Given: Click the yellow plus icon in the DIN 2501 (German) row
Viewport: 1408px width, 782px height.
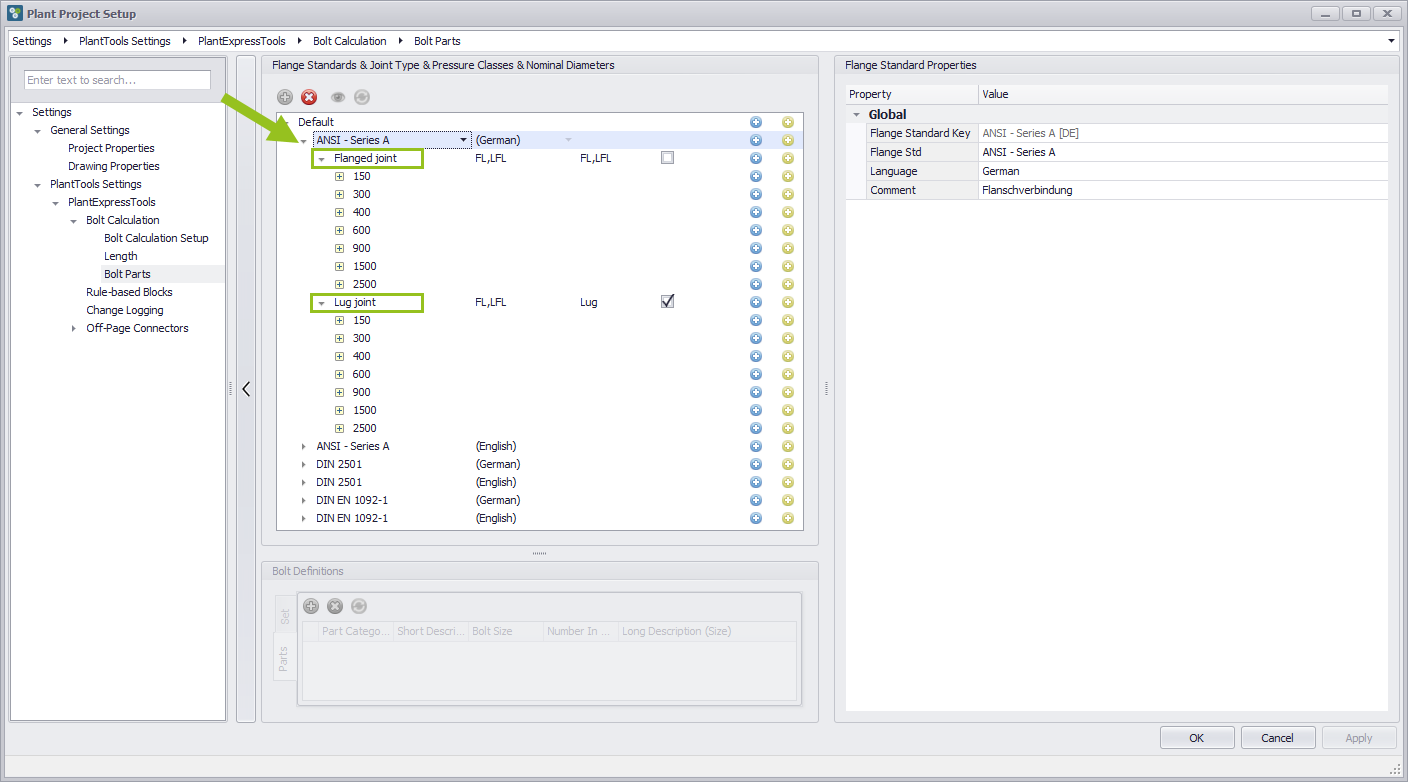Looking at the screenshot, I should pos(788,464).
